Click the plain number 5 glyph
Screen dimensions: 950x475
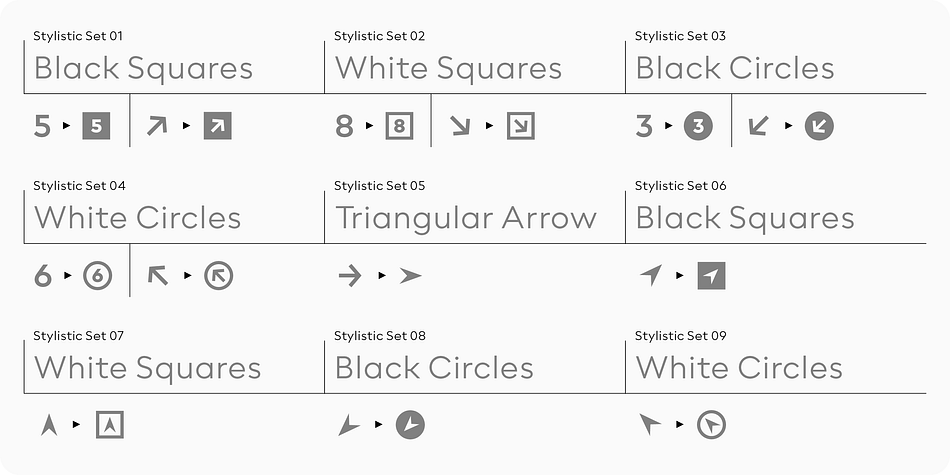pyautogui.click(x=42, y=126)
